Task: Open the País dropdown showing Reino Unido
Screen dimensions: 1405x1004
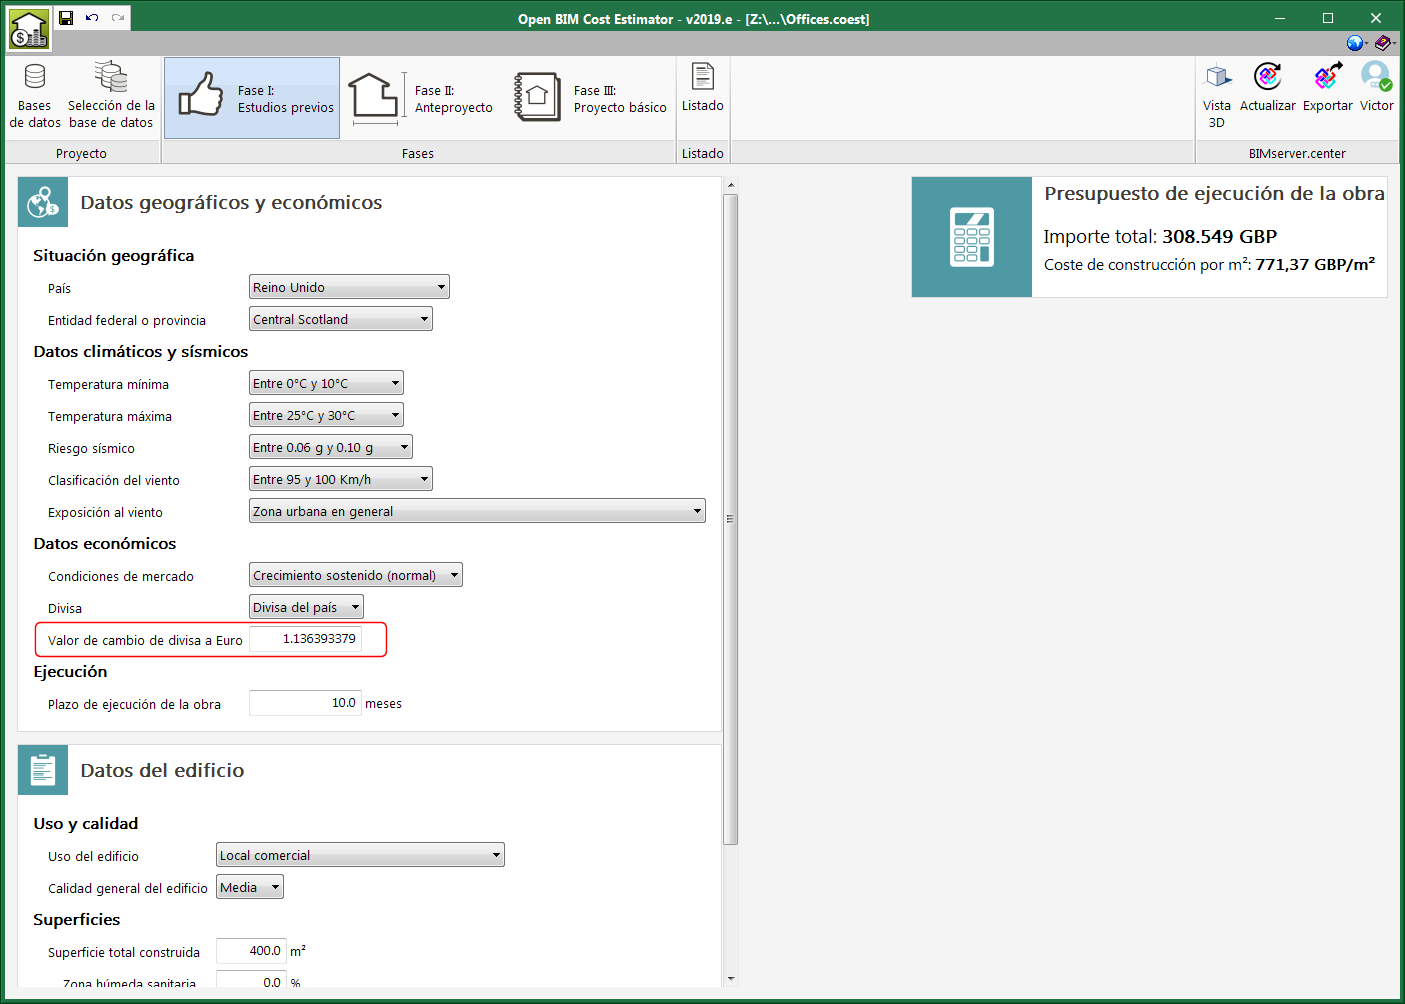Action: point(349,287)
